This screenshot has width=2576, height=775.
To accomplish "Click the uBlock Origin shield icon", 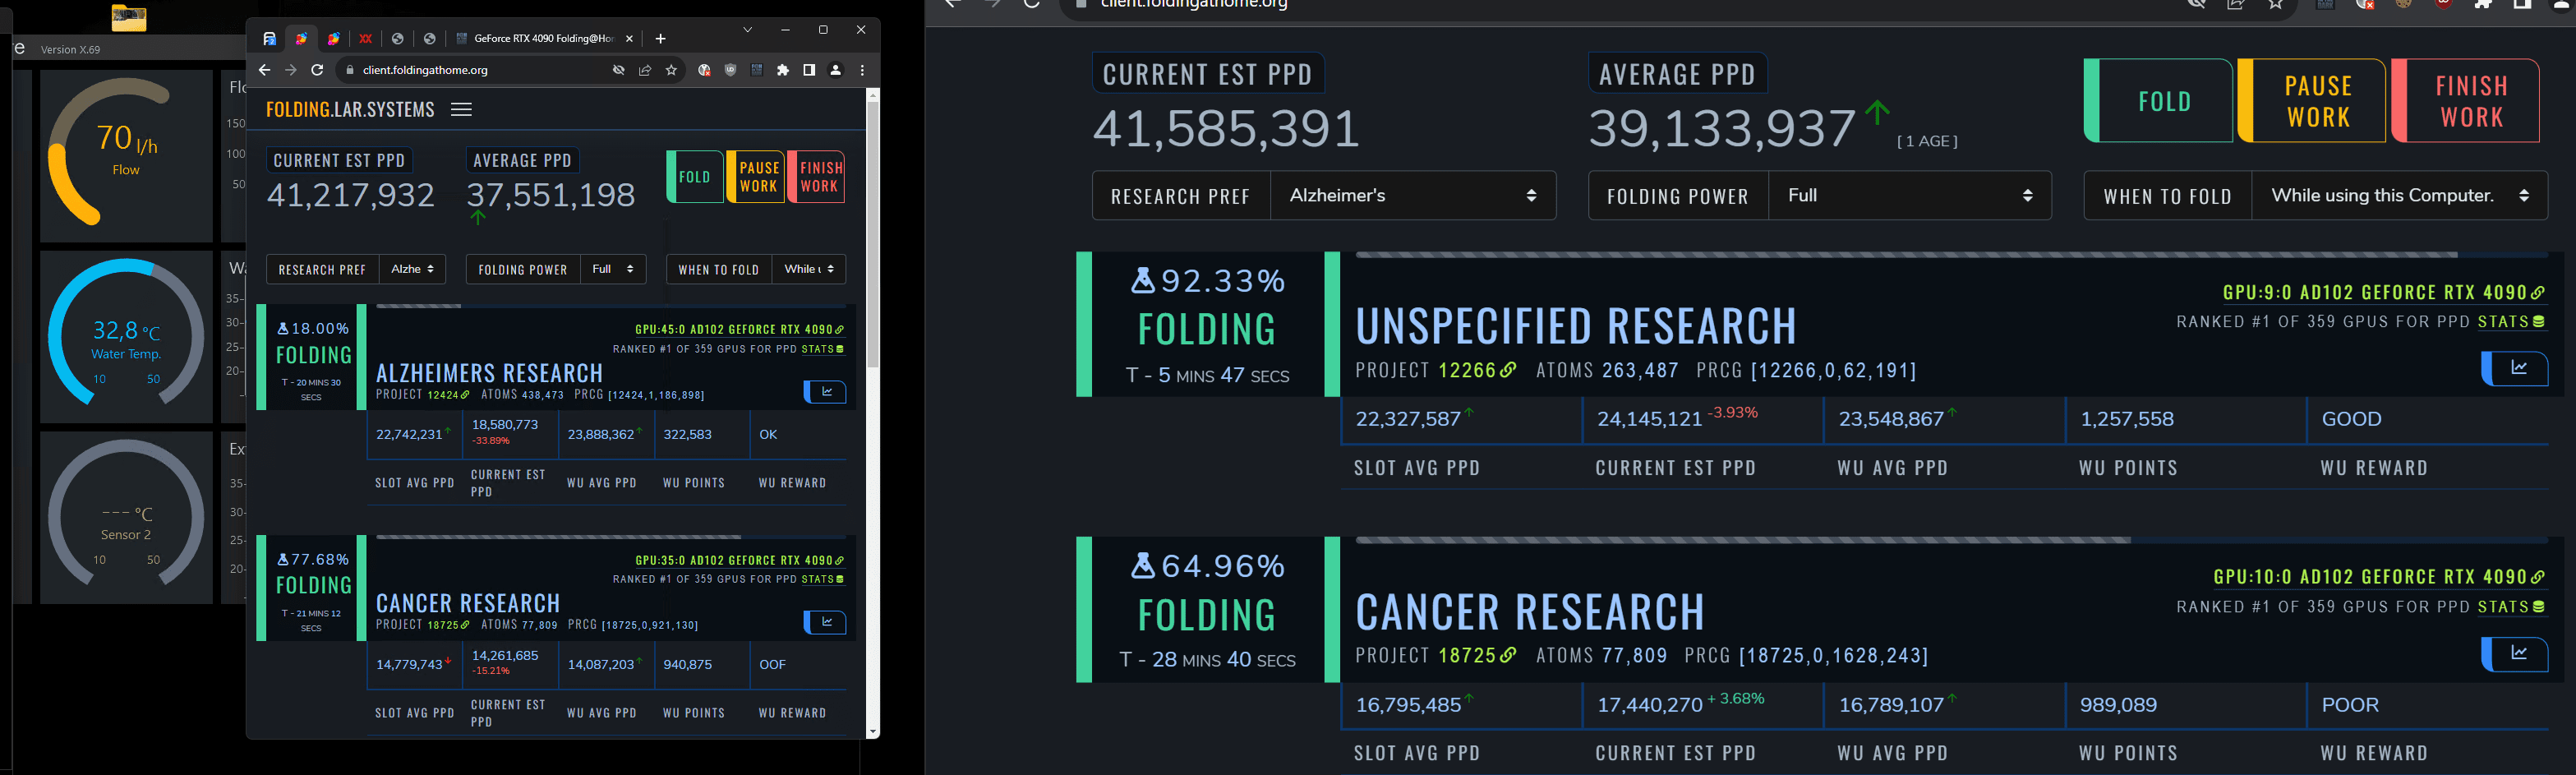I will [730, 70].
